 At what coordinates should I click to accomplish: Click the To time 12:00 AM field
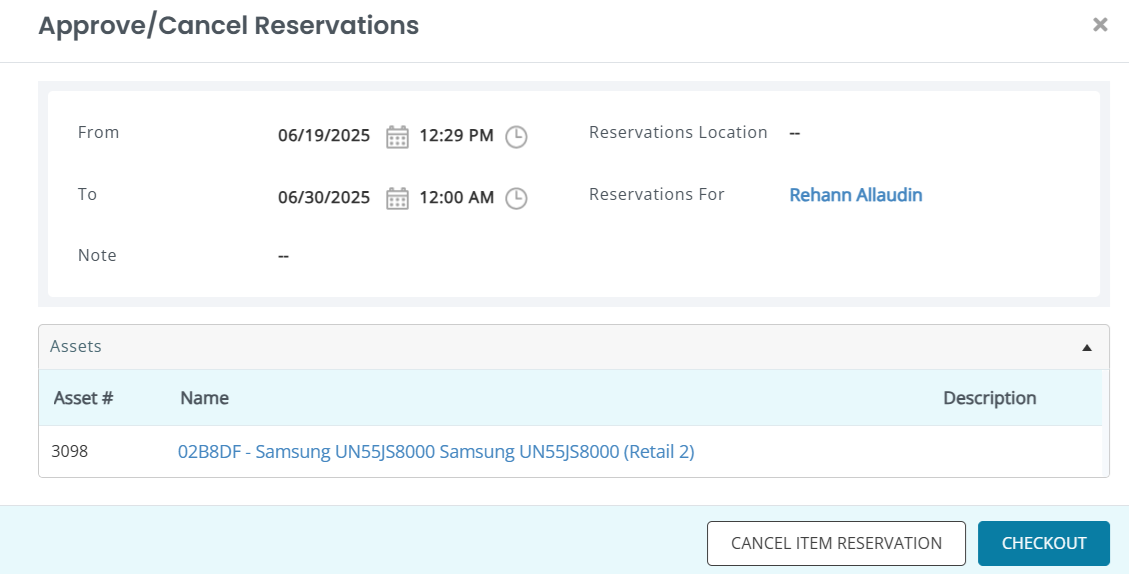(x=456, y=198)
